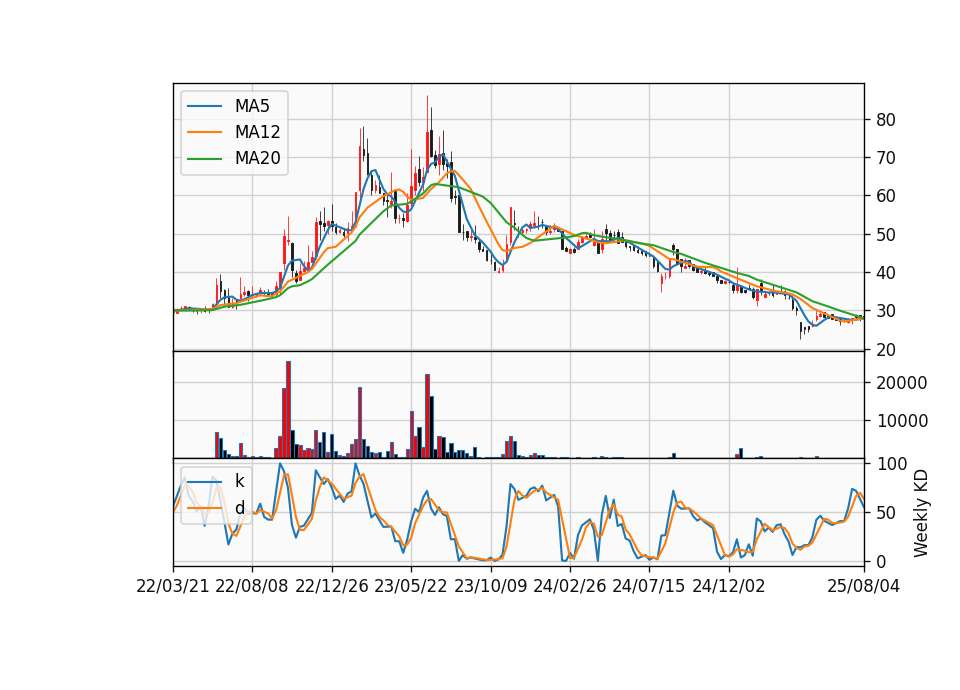Click the 22/12/26 date tick label
Image resolution: width=960 pixels, height=690 pixels.
[332, 586]
